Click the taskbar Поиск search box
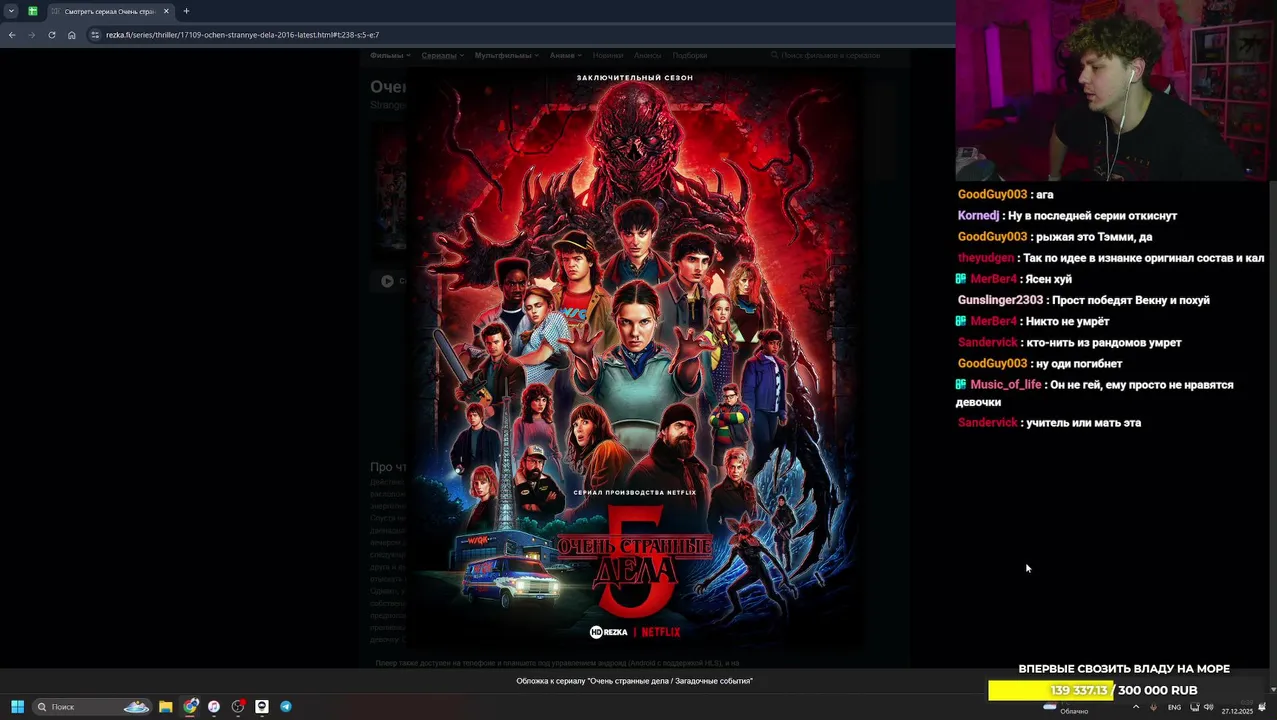 pos(92,707)
